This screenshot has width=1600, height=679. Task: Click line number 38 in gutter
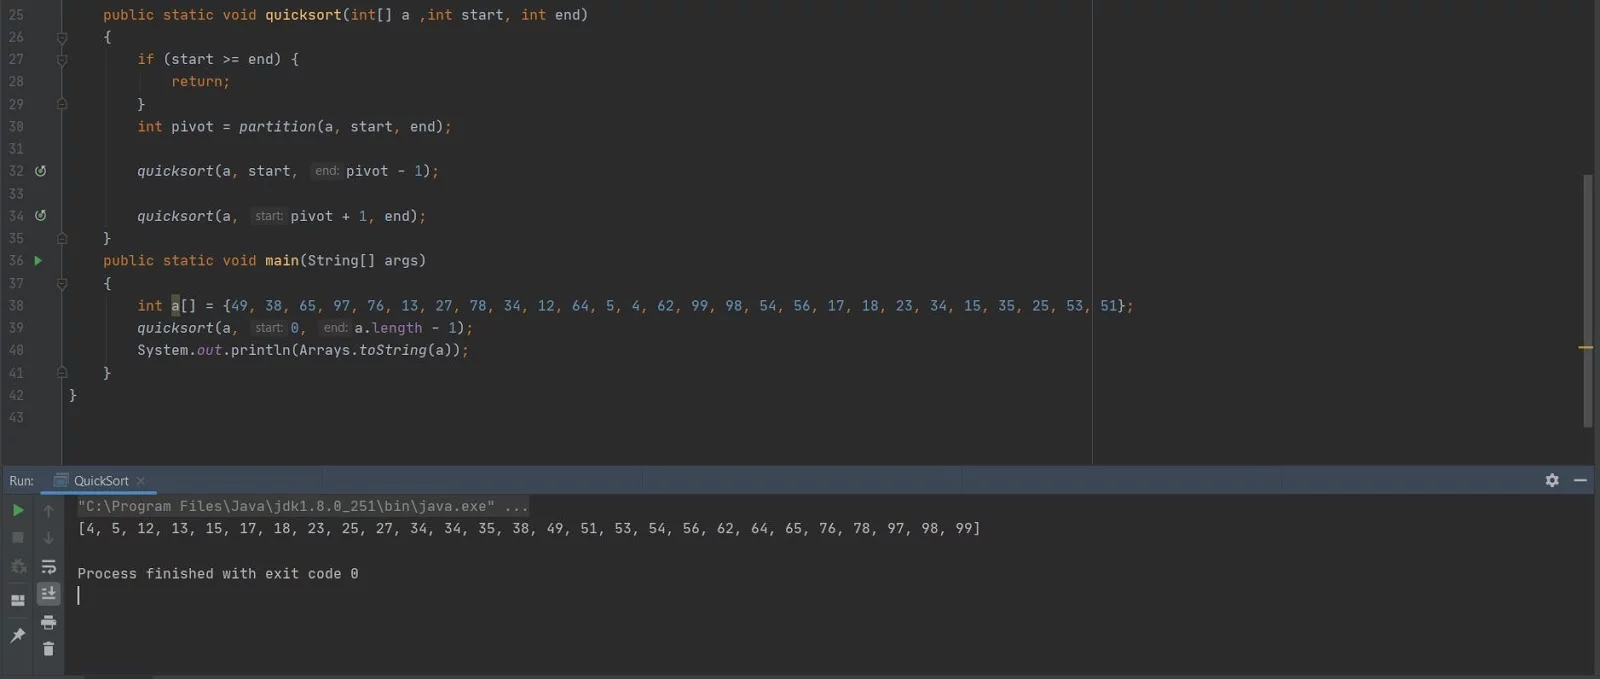tap(16, 306)
